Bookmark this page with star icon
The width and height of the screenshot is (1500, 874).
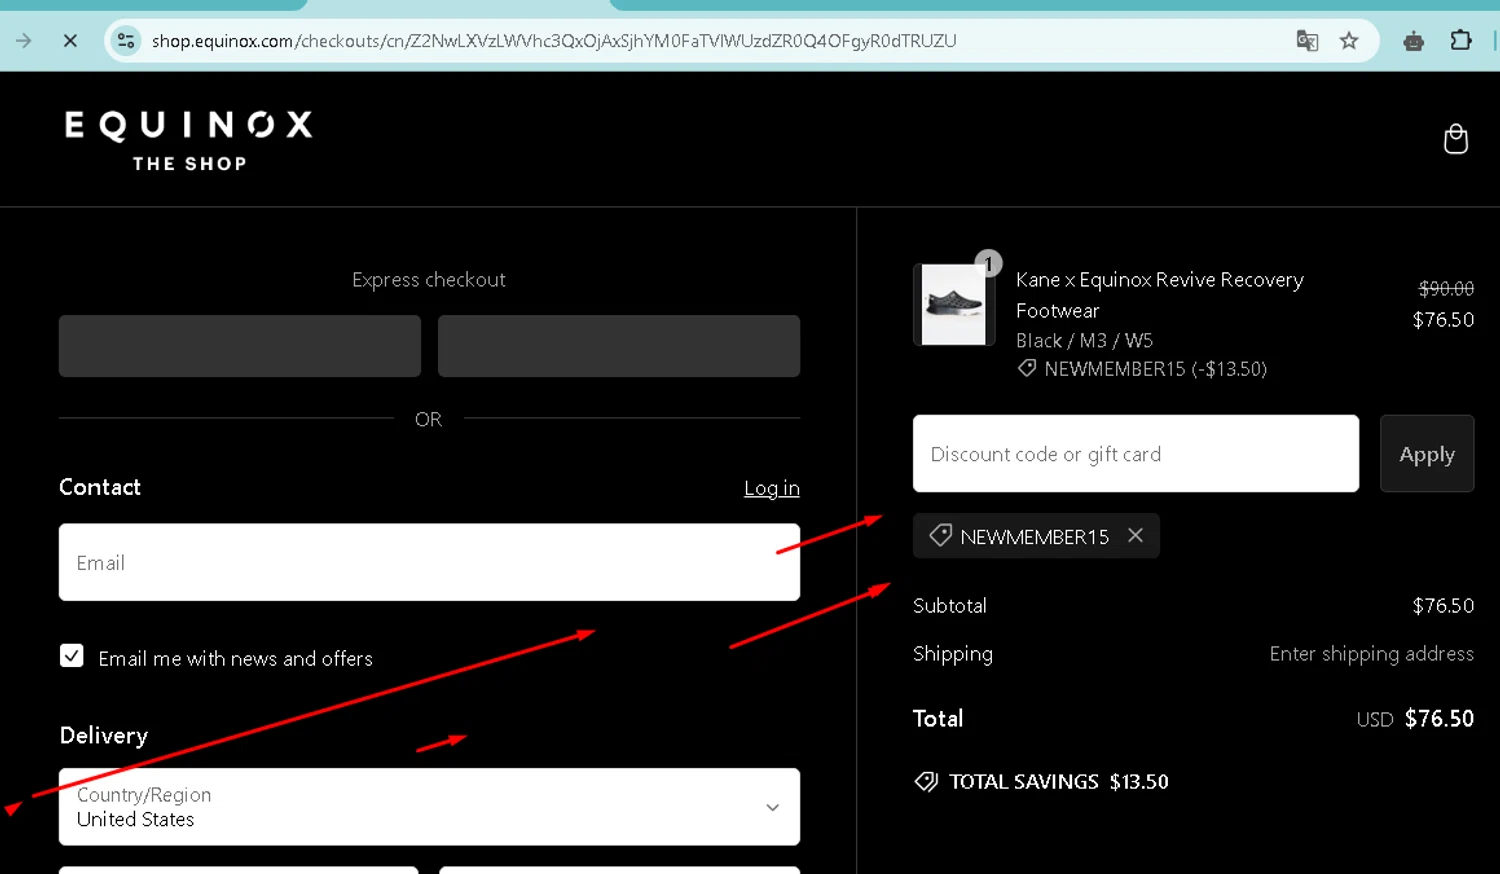(x=1349, y=41)
